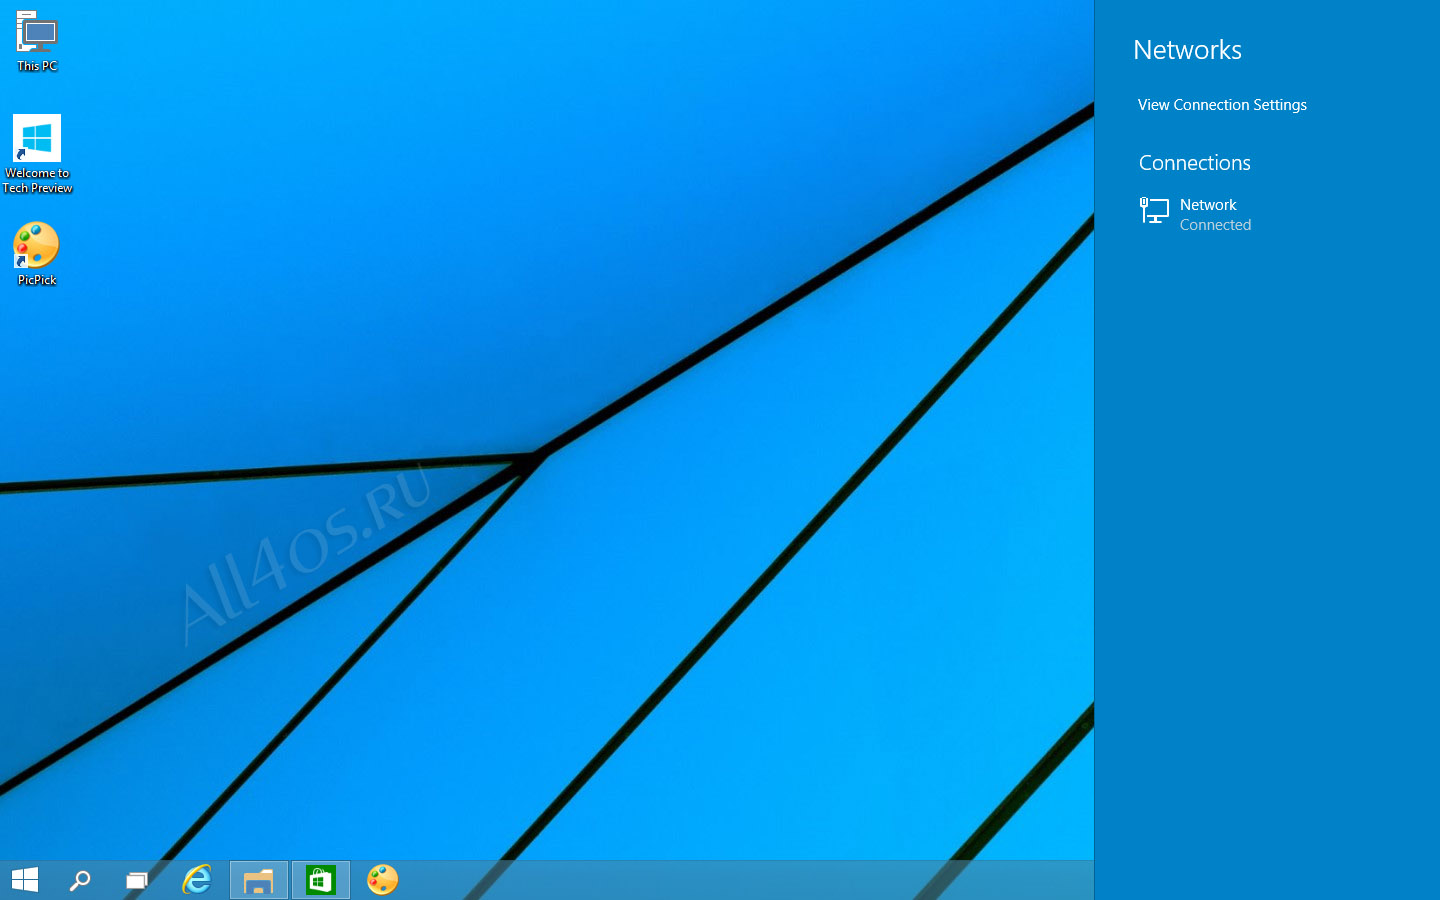Select the Welcome to Tech Preview shortcut

coord(37,154)
